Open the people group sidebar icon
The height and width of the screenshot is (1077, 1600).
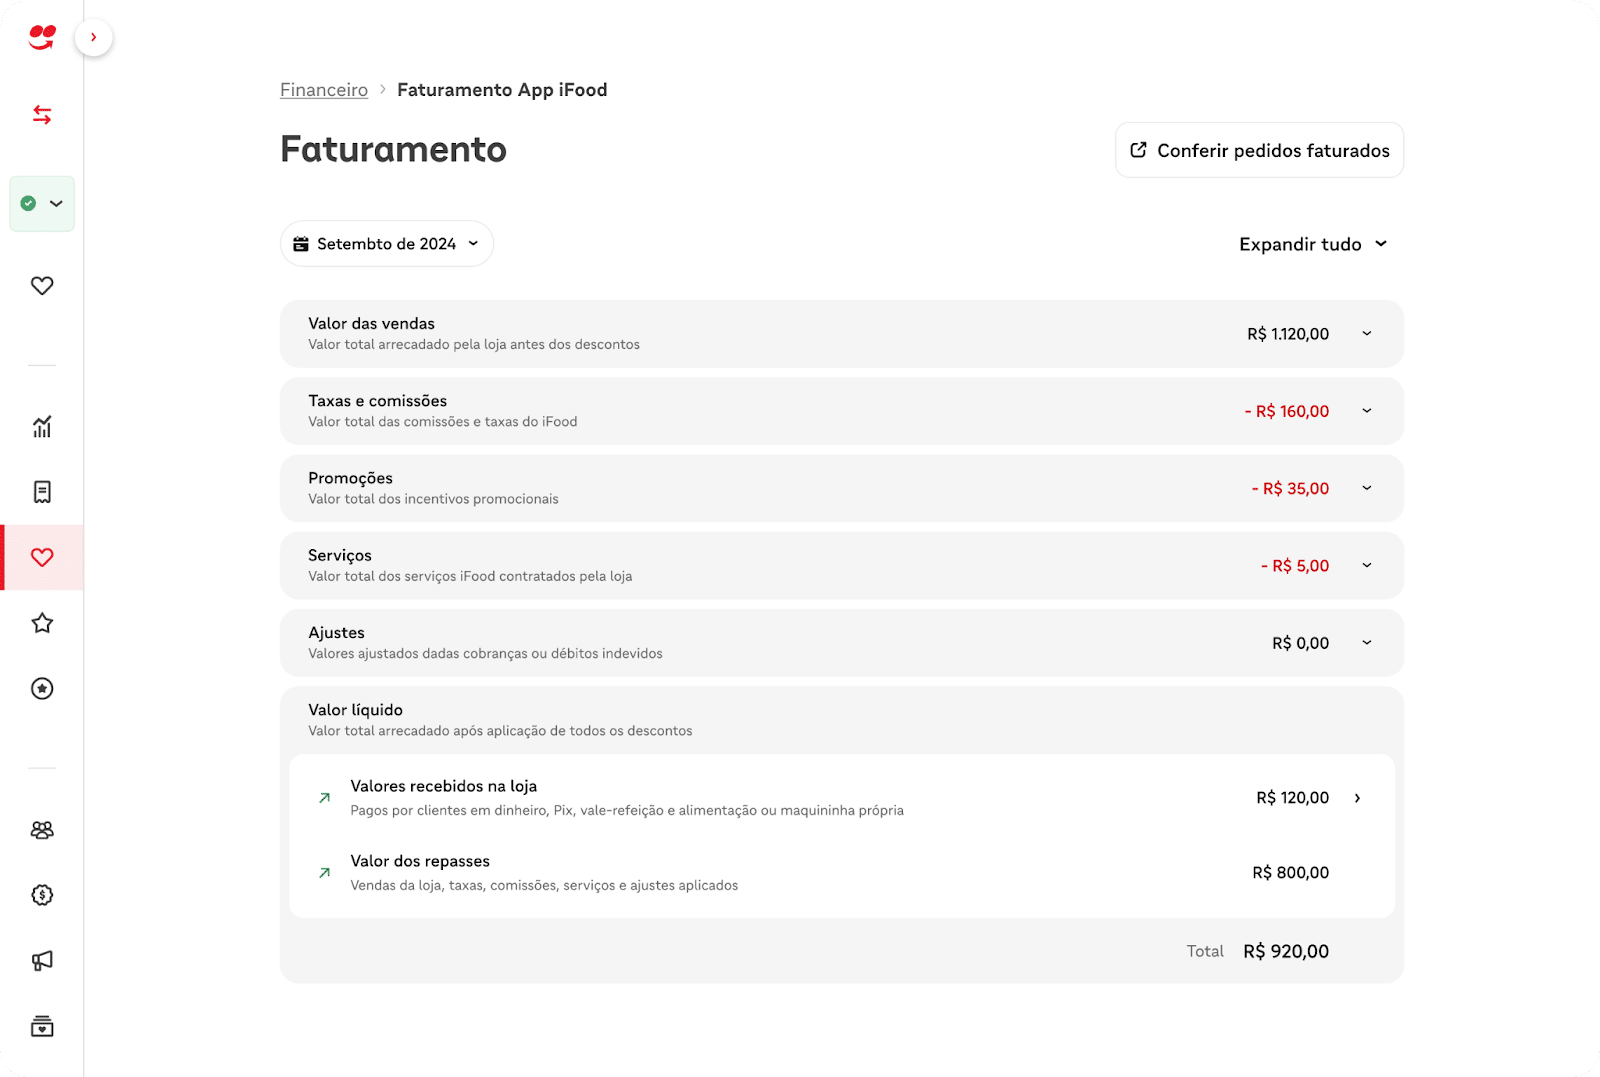(x=42, y=830)
